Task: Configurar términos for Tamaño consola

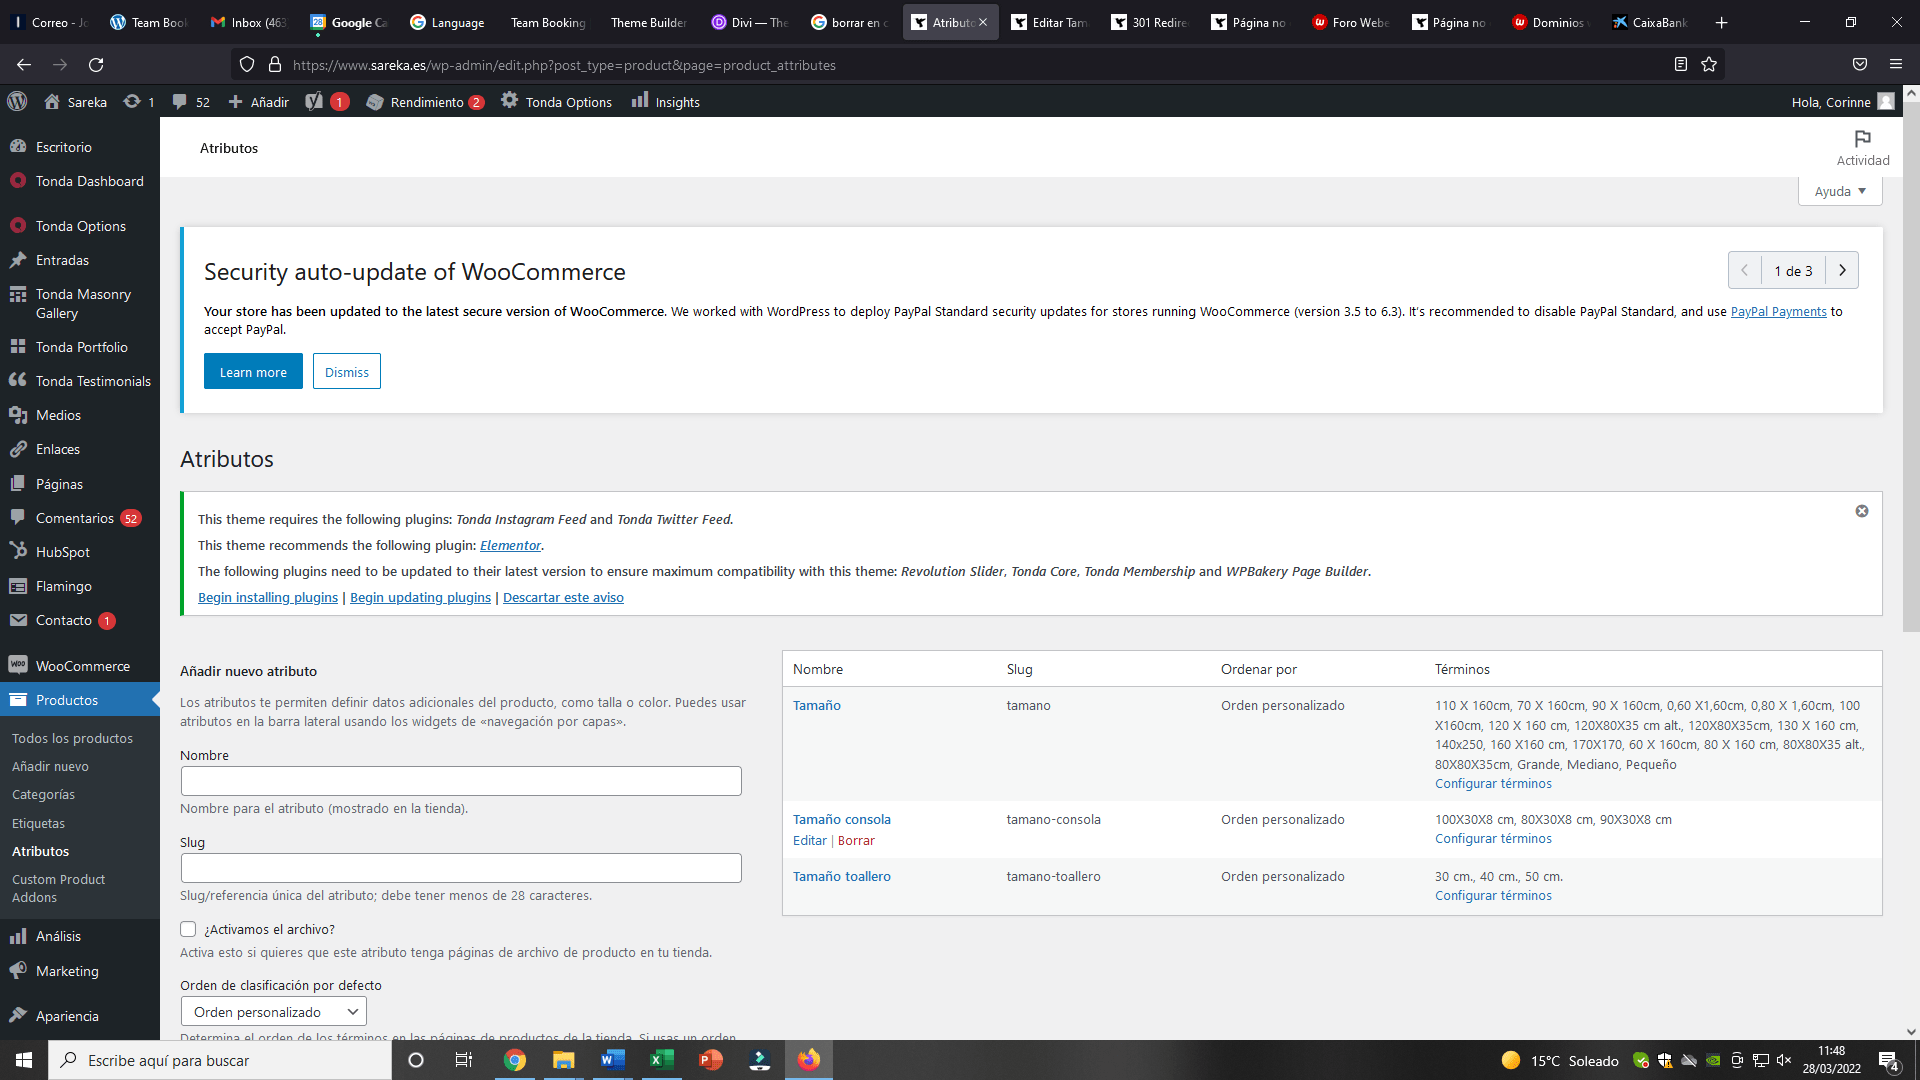Action: point(1493,838)
